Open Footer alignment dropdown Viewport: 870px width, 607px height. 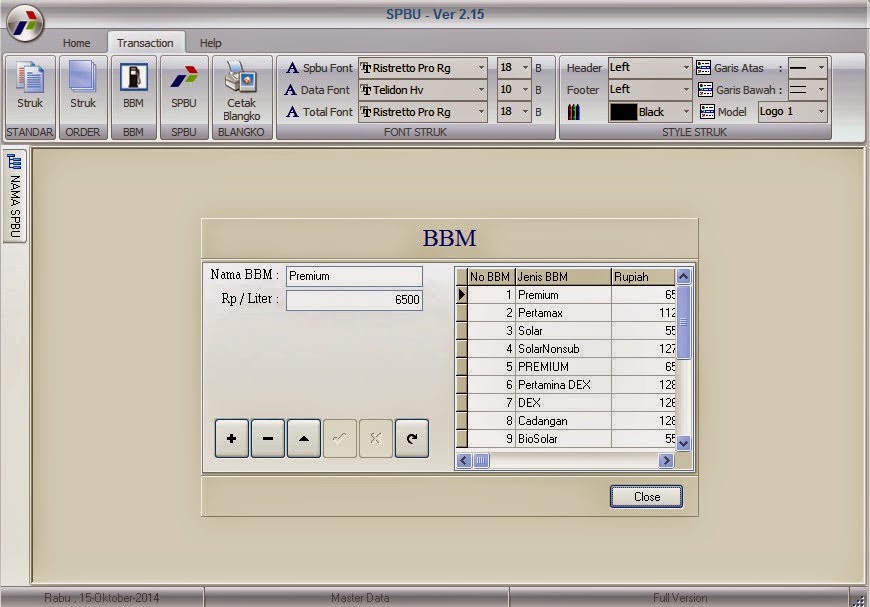click(x=686, y=89)
